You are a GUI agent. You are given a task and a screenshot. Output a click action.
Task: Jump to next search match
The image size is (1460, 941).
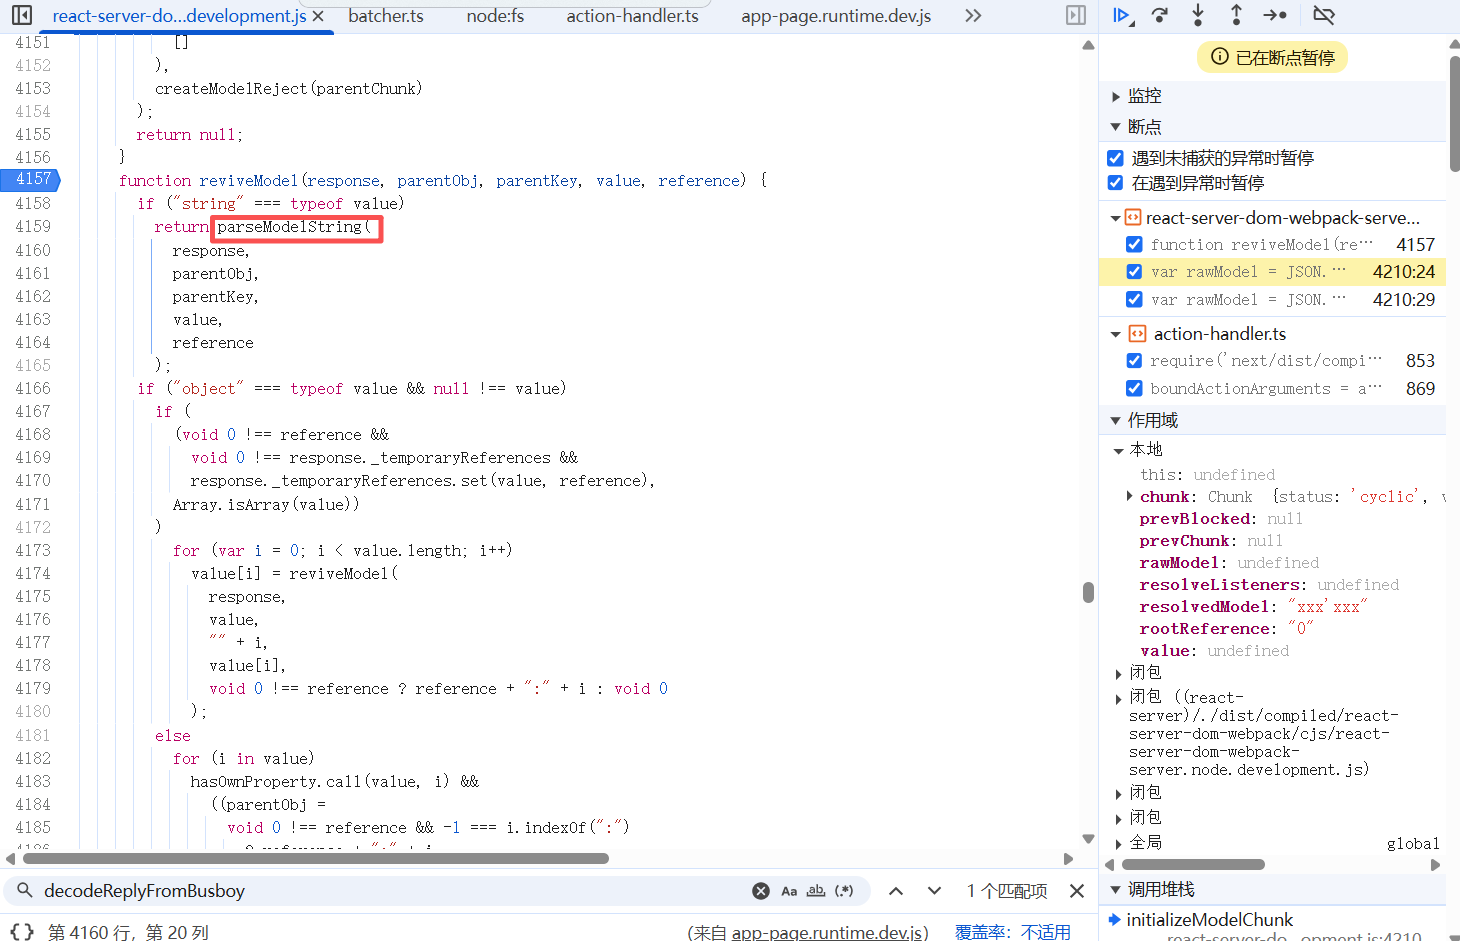click(x=934, y=891)
